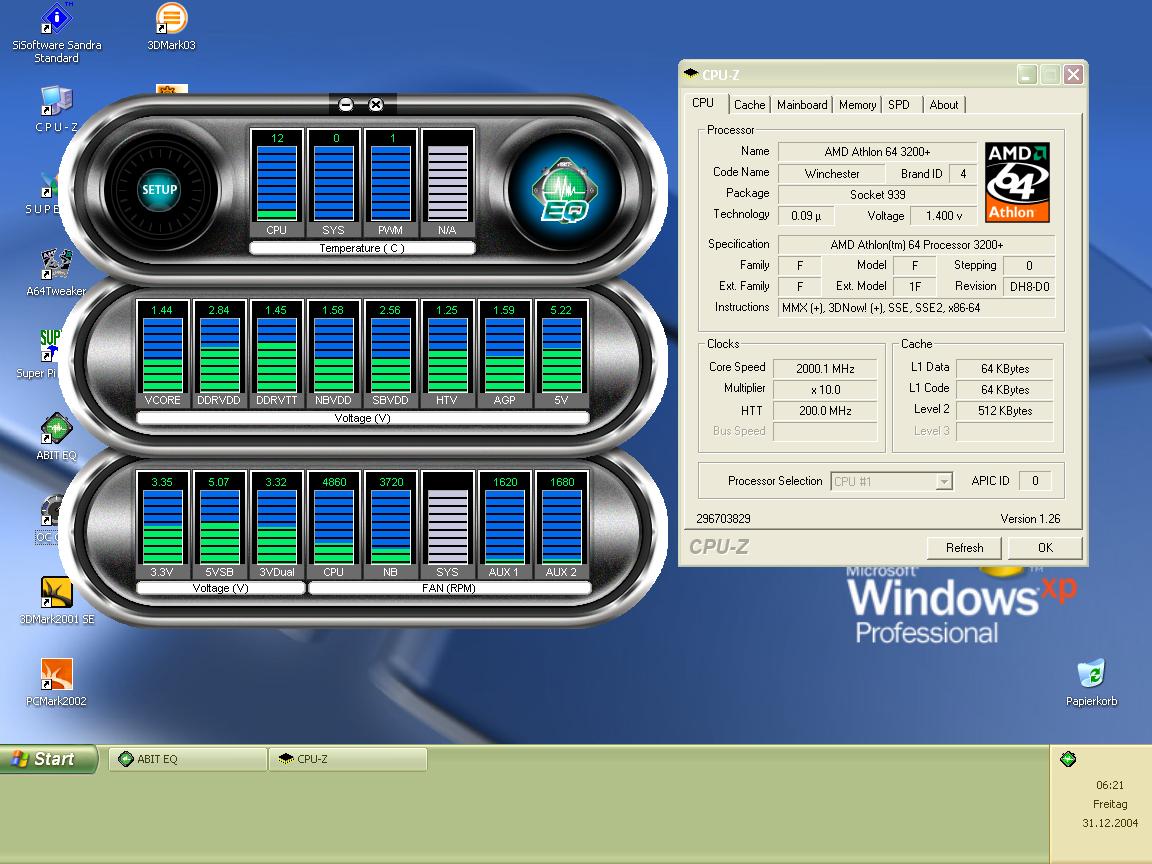Open the 3DMark03 desktop shortcut

coord(171,20)
